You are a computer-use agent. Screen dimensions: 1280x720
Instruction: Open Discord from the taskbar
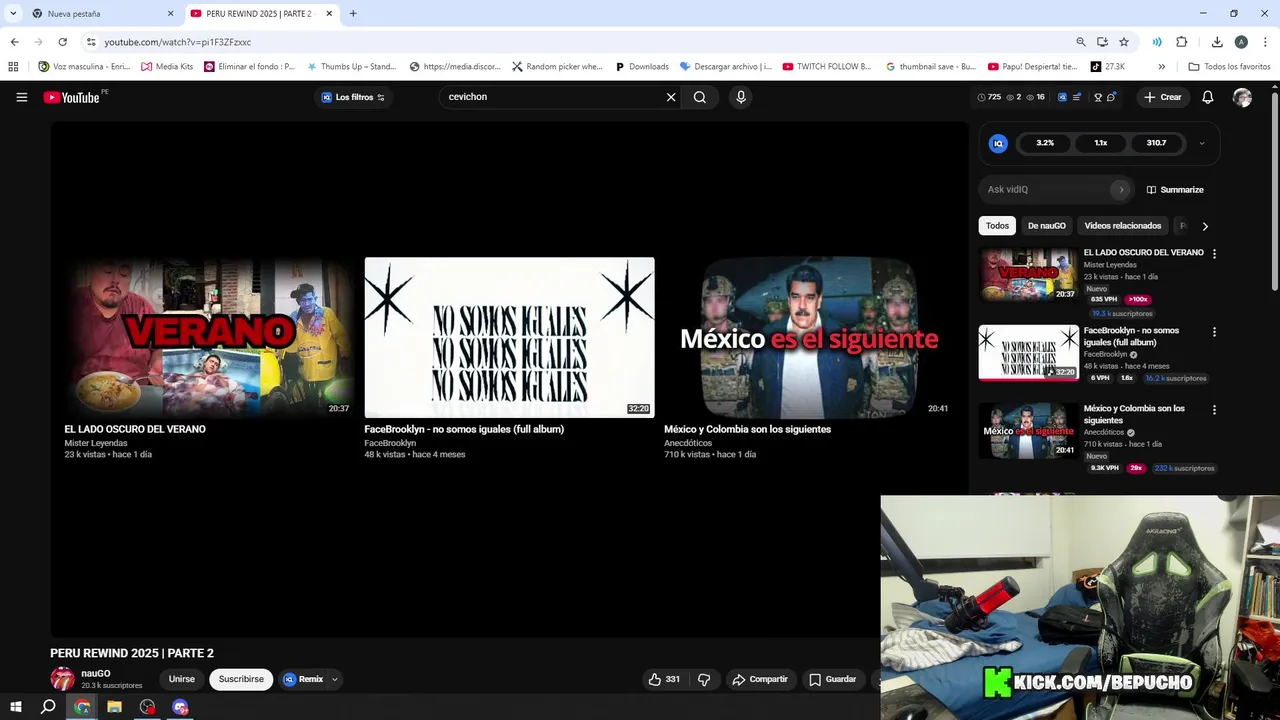coord(180,707)
